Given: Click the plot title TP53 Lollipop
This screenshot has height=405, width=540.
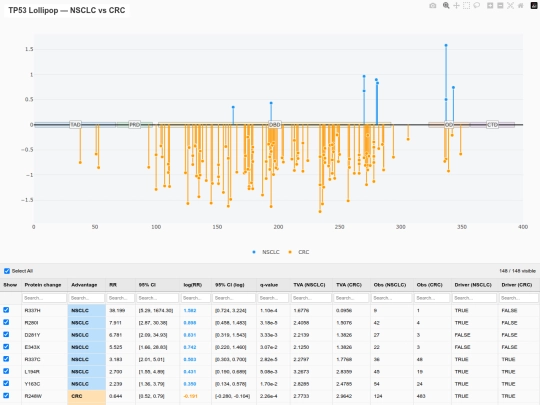Looking at the screenshot, I should pyautogui.click(x=67, y=10).
